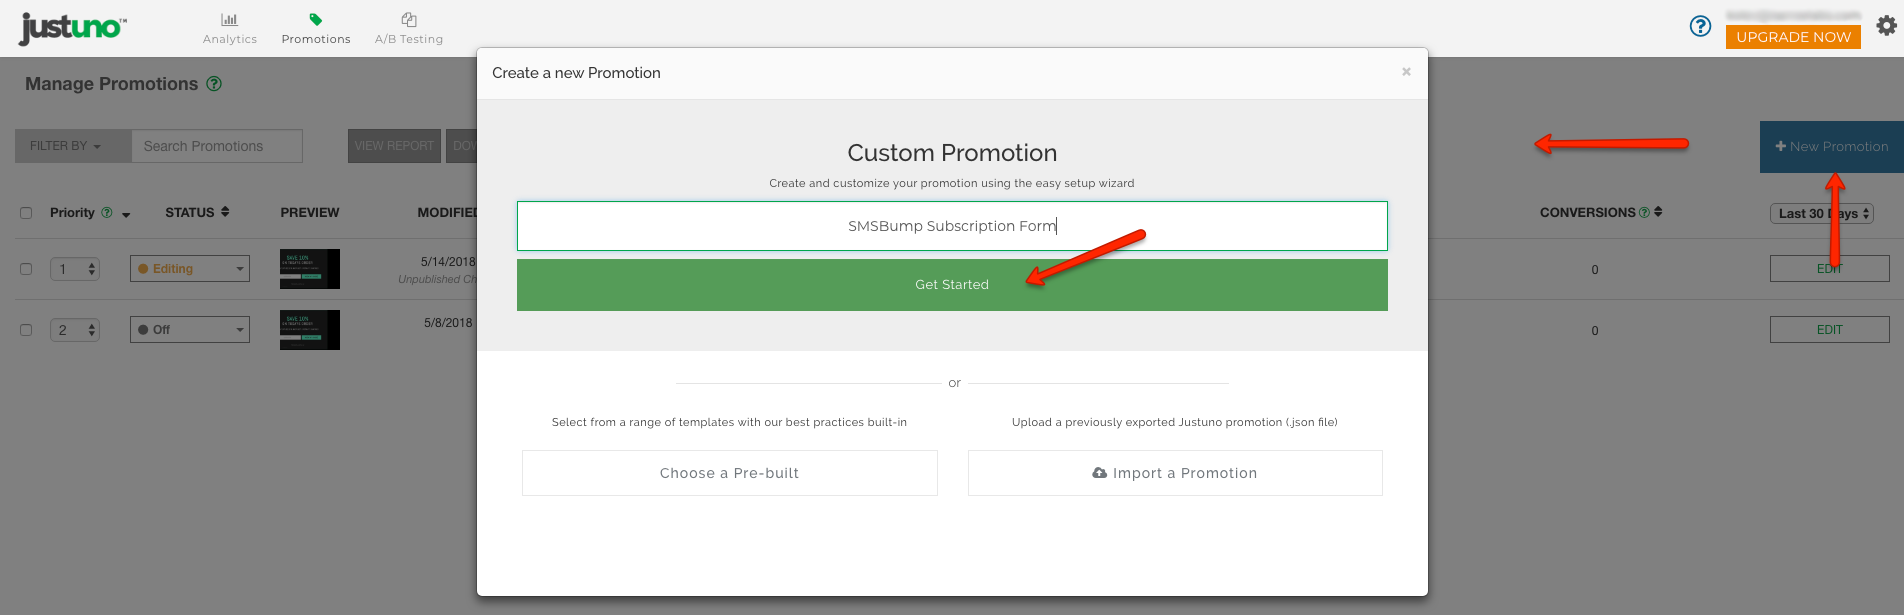Viewport: 1904px width, 615px height.
Task: Focus the Search Promotions field
Action: click(x=217, y=146)
